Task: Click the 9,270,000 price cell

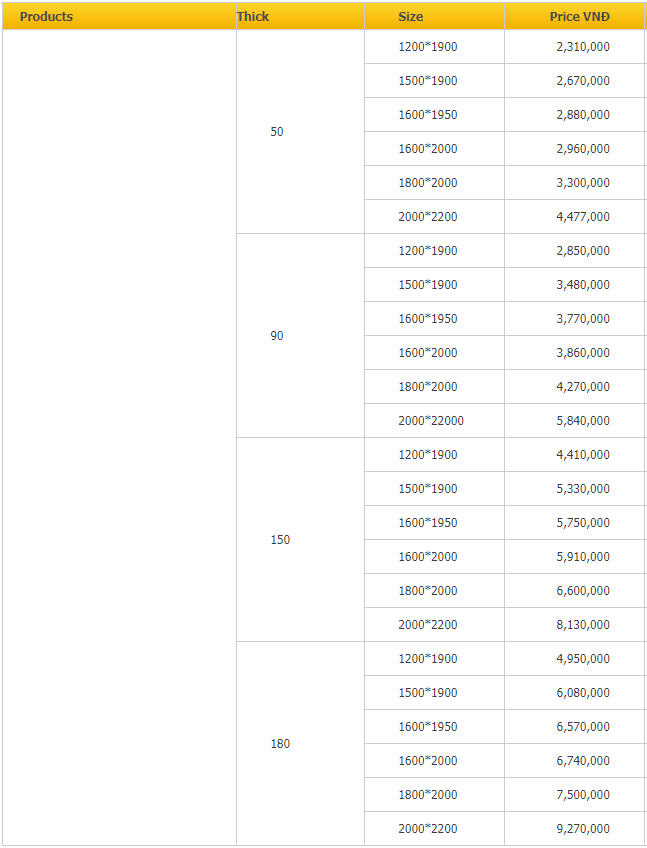Action: tap(583, 829)
